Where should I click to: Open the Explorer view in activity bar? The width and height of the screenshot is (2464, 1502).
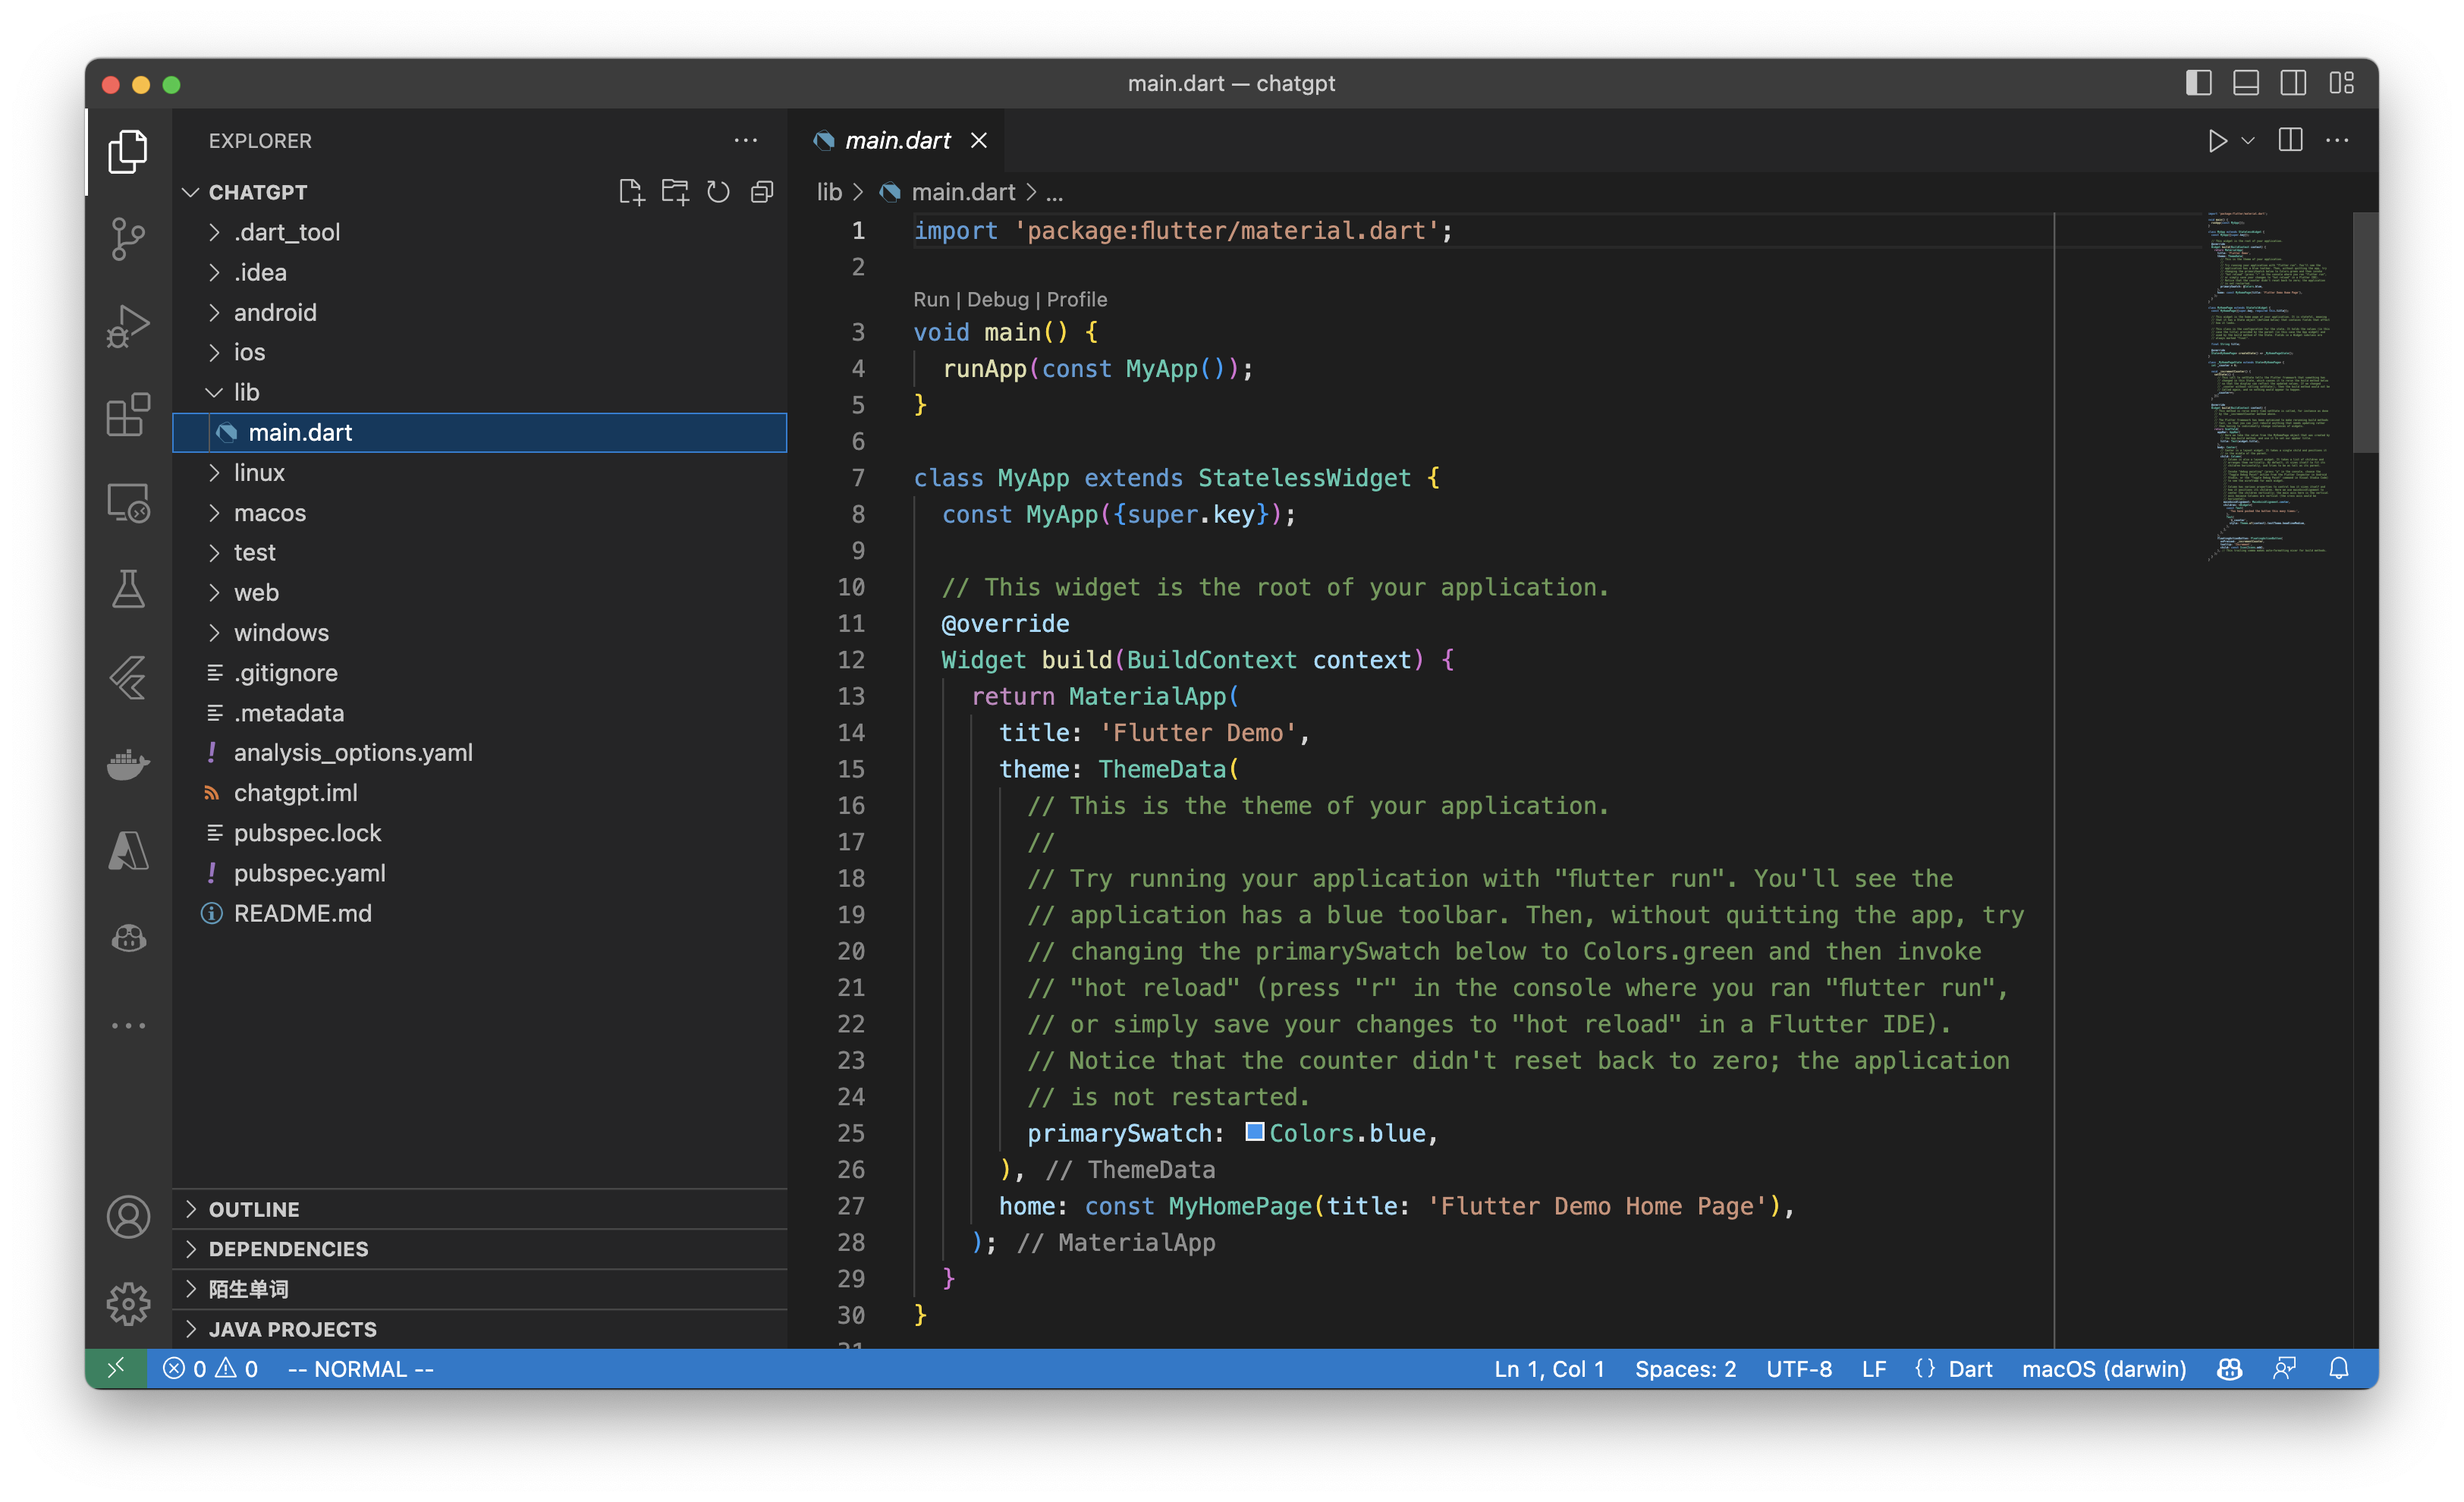pyautogui.click(x=128, y=151)
